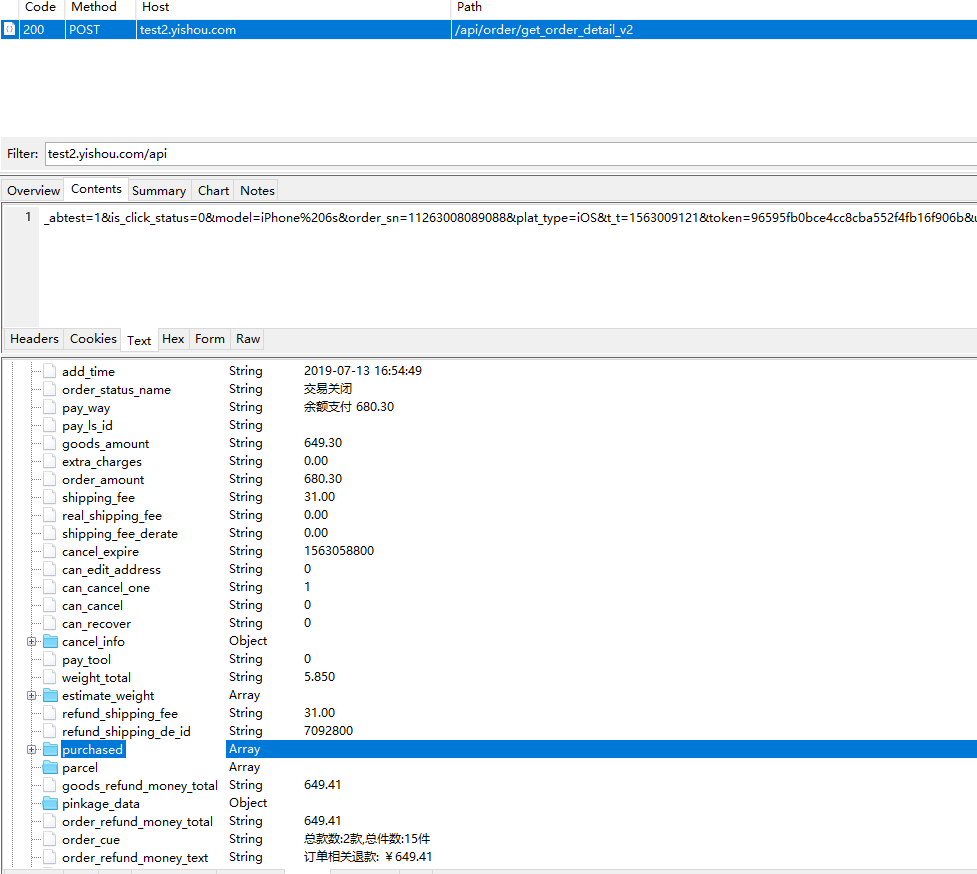Switch to the Contents tab
Screen dimensions: 977x874
tap(96, 189)
